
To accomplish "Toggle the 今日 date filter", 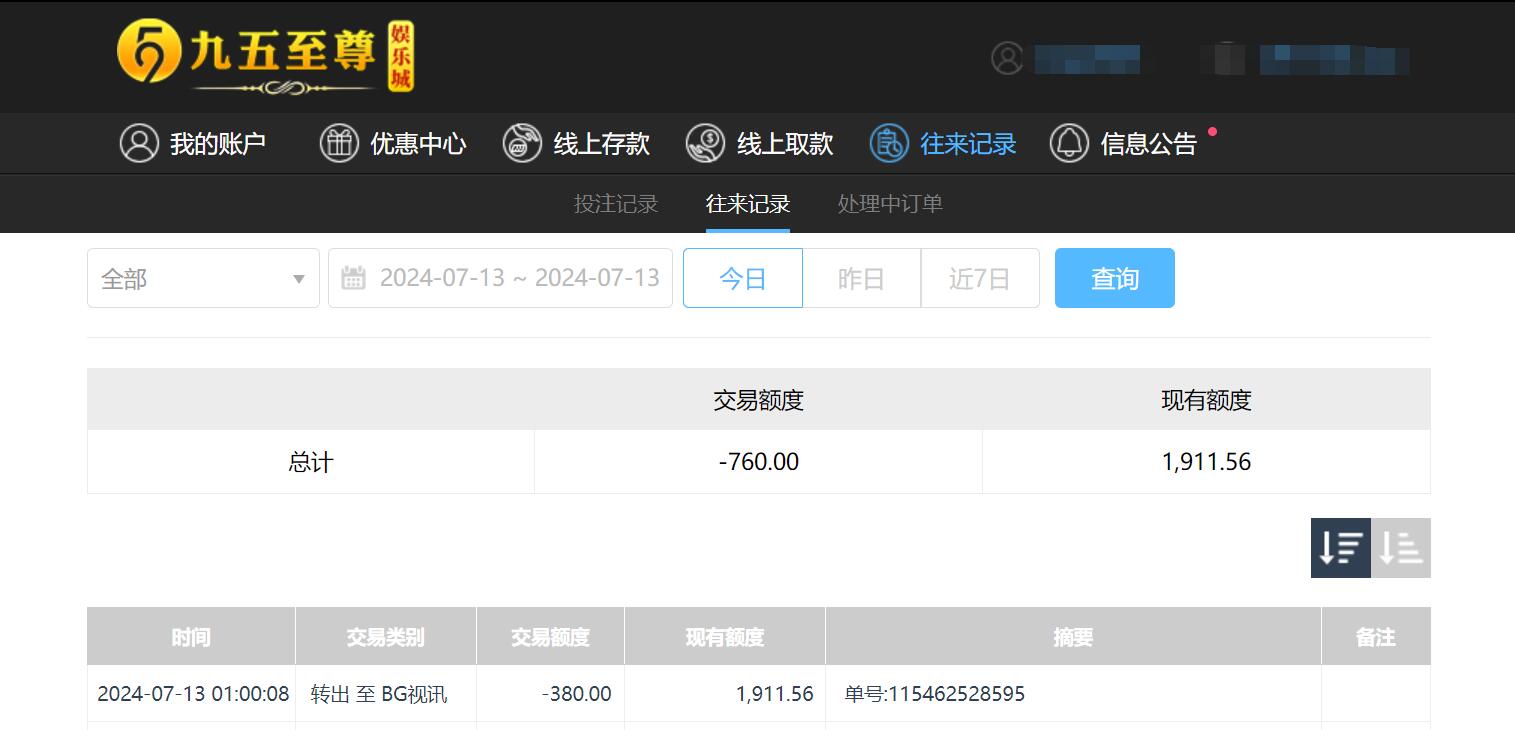I will pyautogui.click(x=742, y=278).
